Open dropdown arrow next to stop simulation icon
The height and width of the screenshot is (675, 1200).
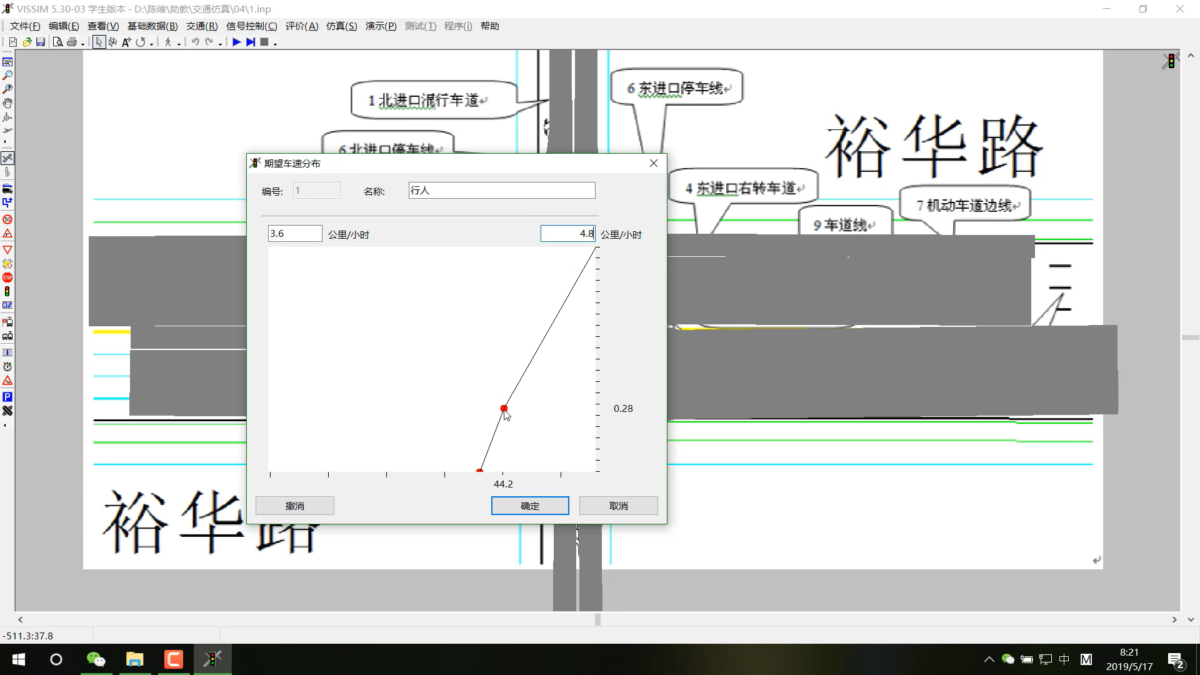click(x=275, y=43)
